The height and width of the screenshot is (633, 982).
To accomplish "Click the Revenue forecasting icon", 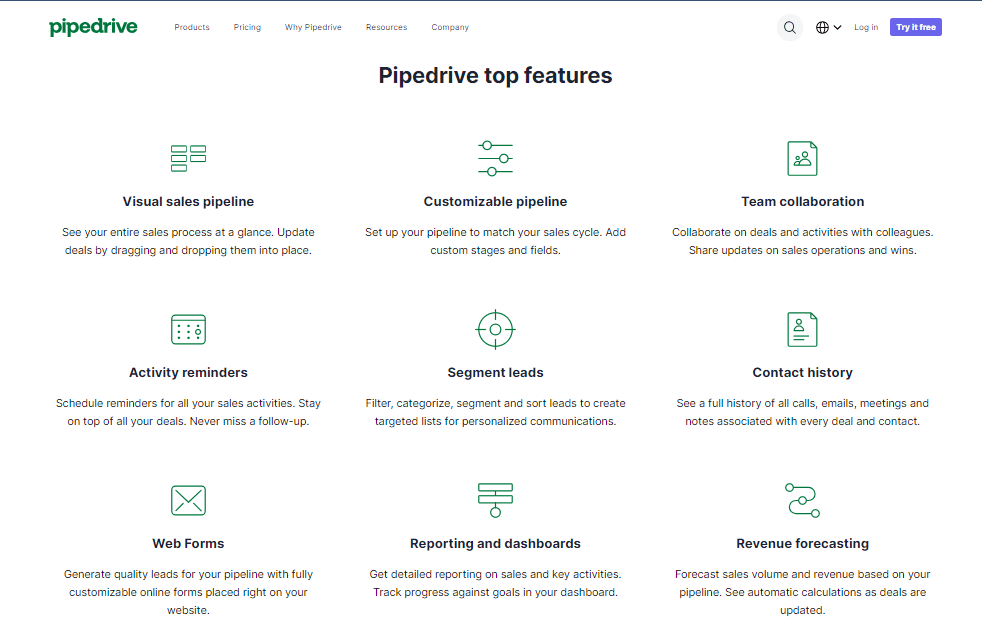I will [x=802, y=500].
